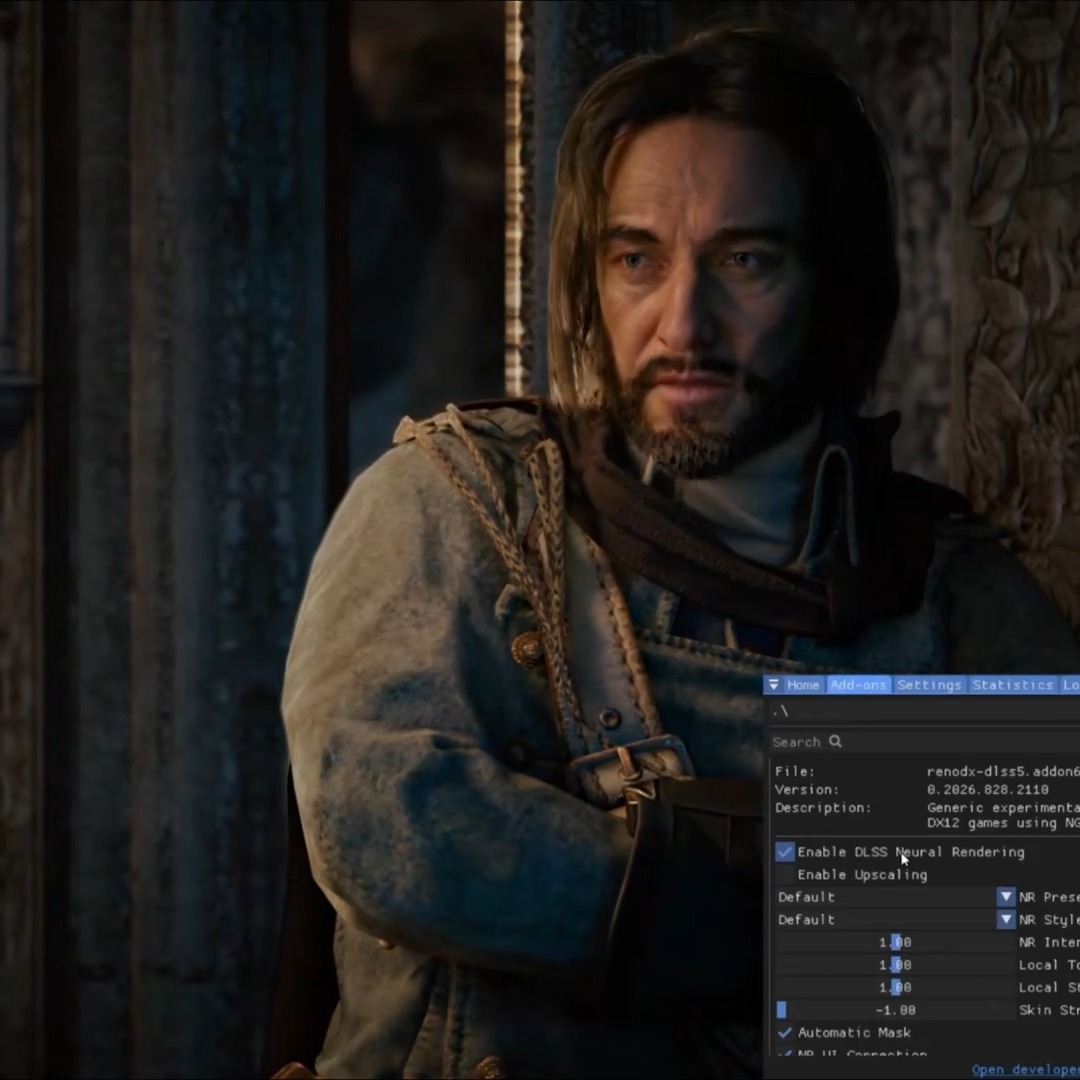Adjust the Local St slider below Local Tone
This screenshot has height=1080, width=1080.
point(895,988)
